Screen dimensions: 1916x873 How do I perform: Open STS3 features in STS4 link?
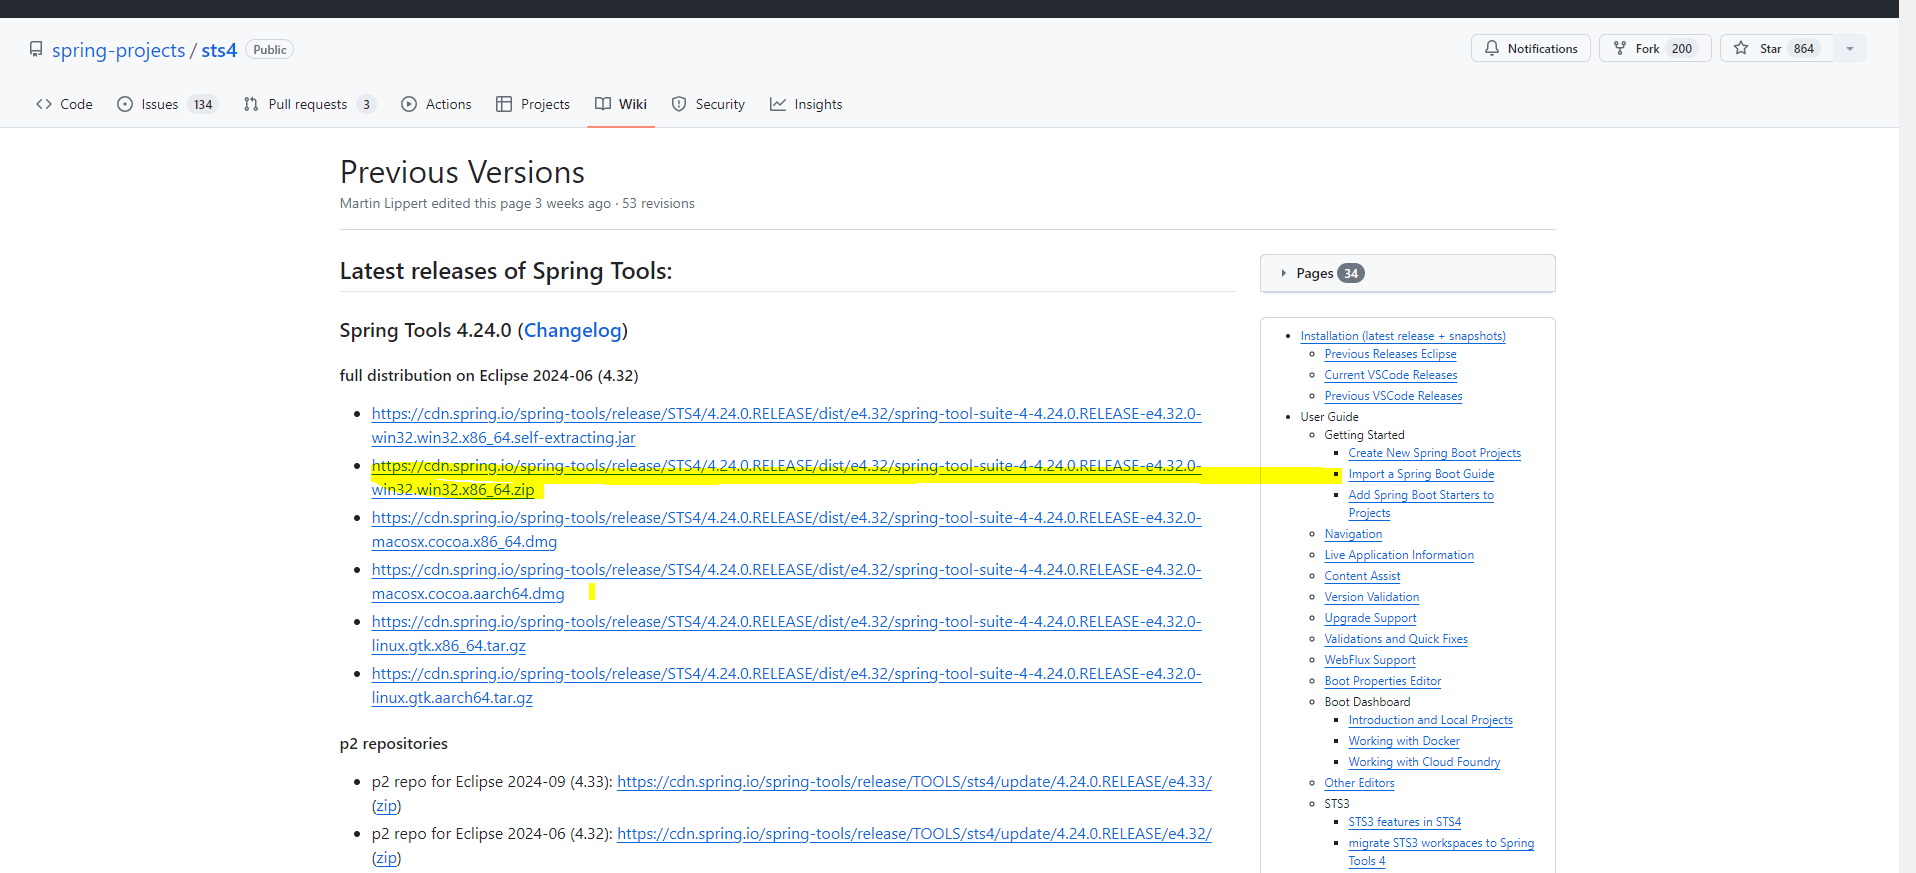1404,822
